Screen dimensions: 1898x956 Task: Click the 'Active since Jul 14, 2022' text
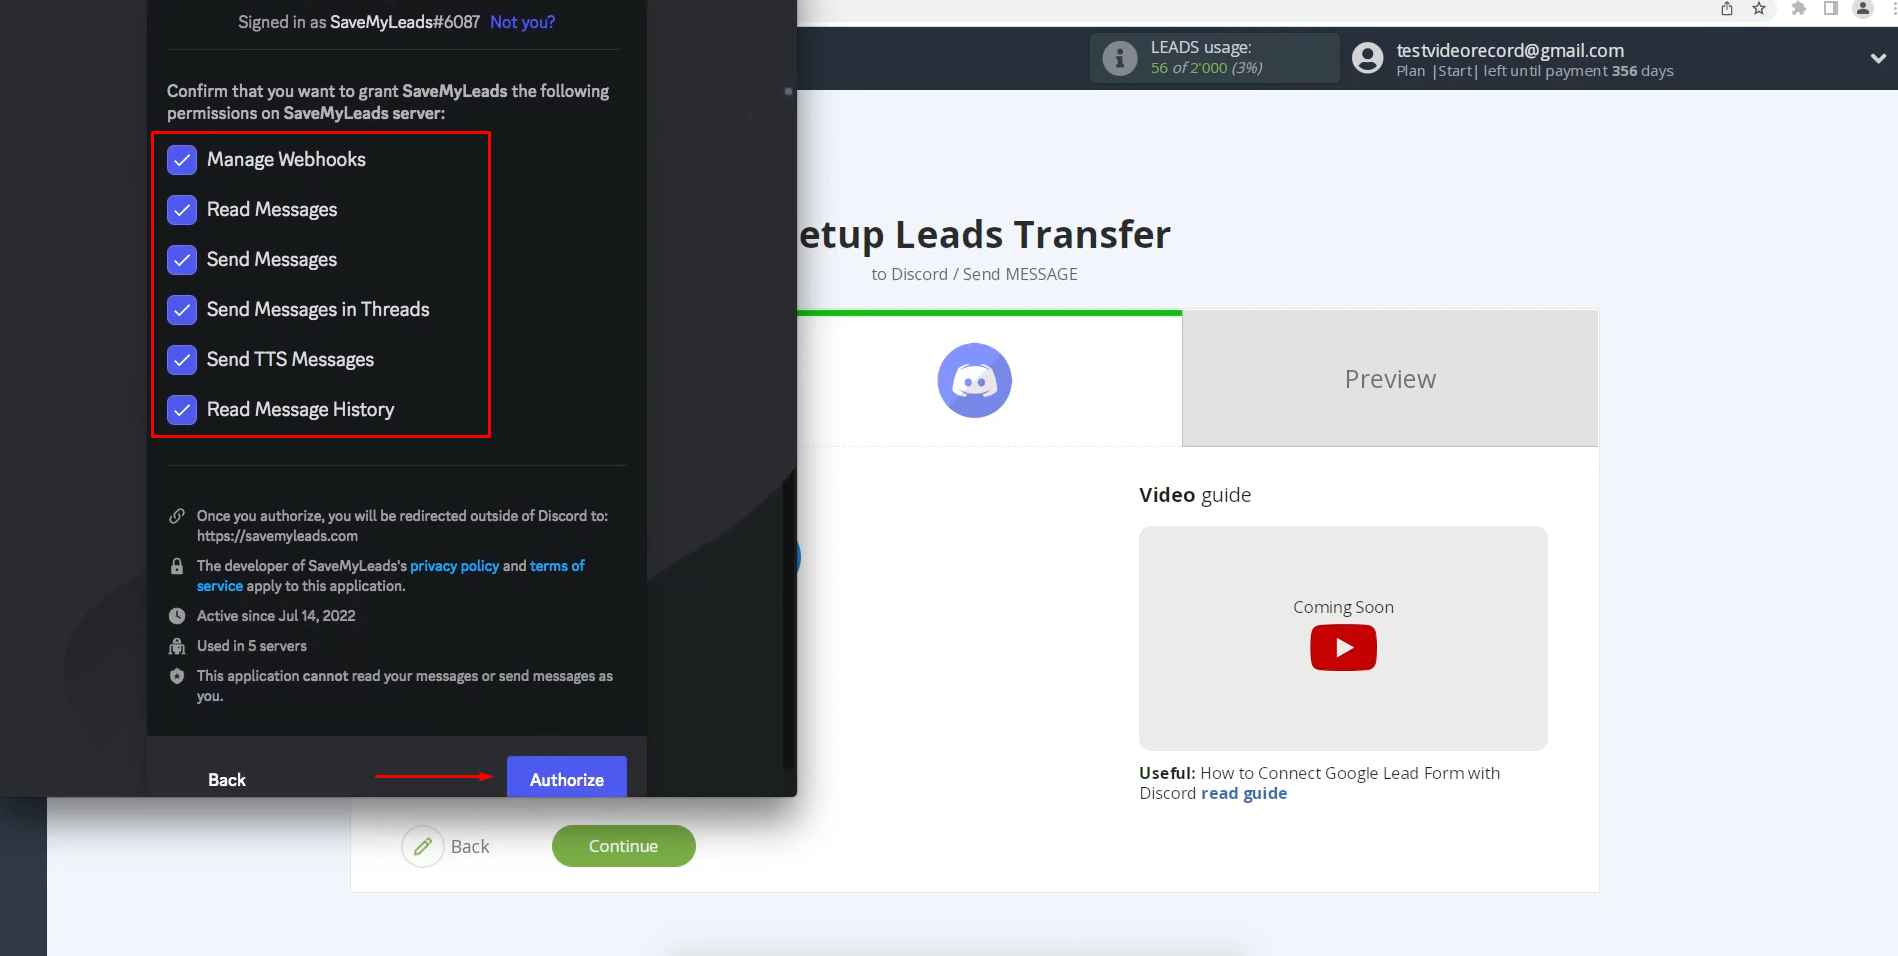(276, 616)
